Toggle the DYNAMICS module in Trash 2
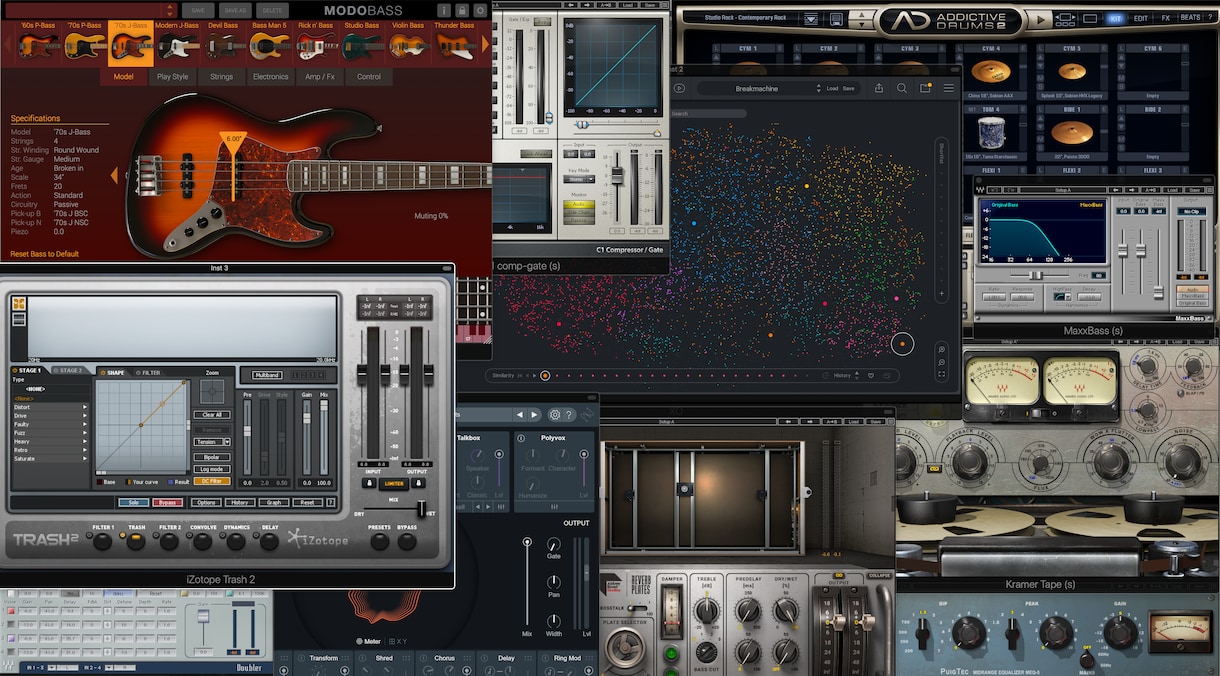 [x=224, y=536]
